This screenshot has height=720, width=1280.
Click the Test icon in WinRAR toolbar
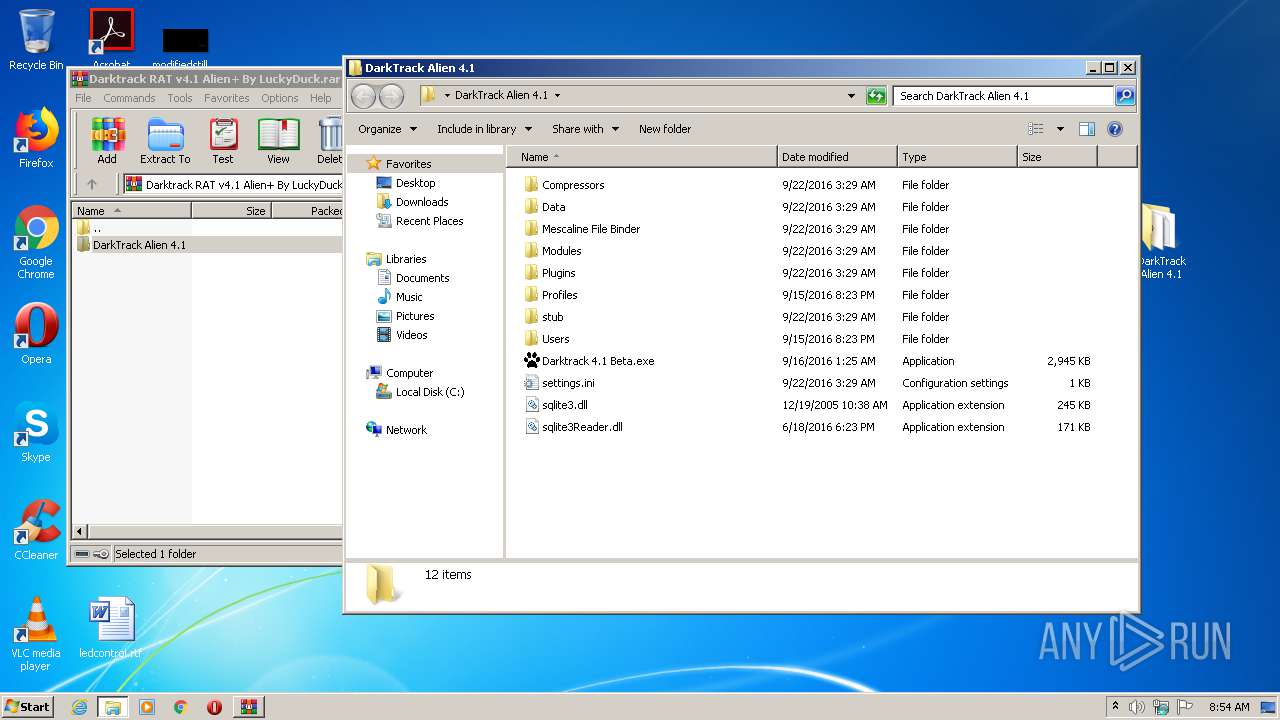tap(223, 140)
